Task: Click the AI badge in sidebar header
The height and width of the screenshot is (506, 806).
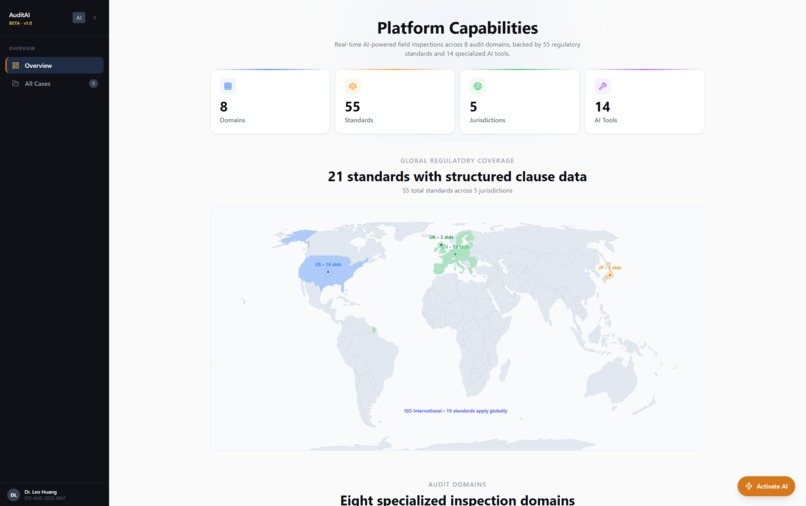Action: [79, 17]
